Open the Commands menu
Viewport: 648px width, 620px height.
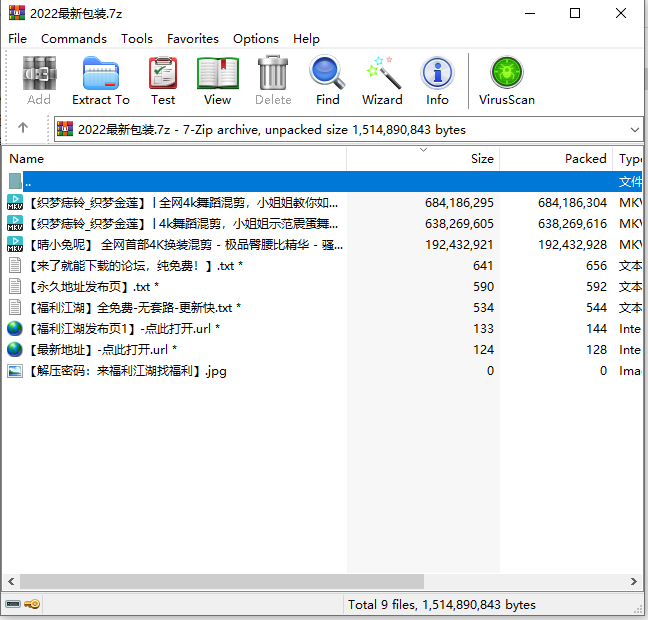coord(73,38)
